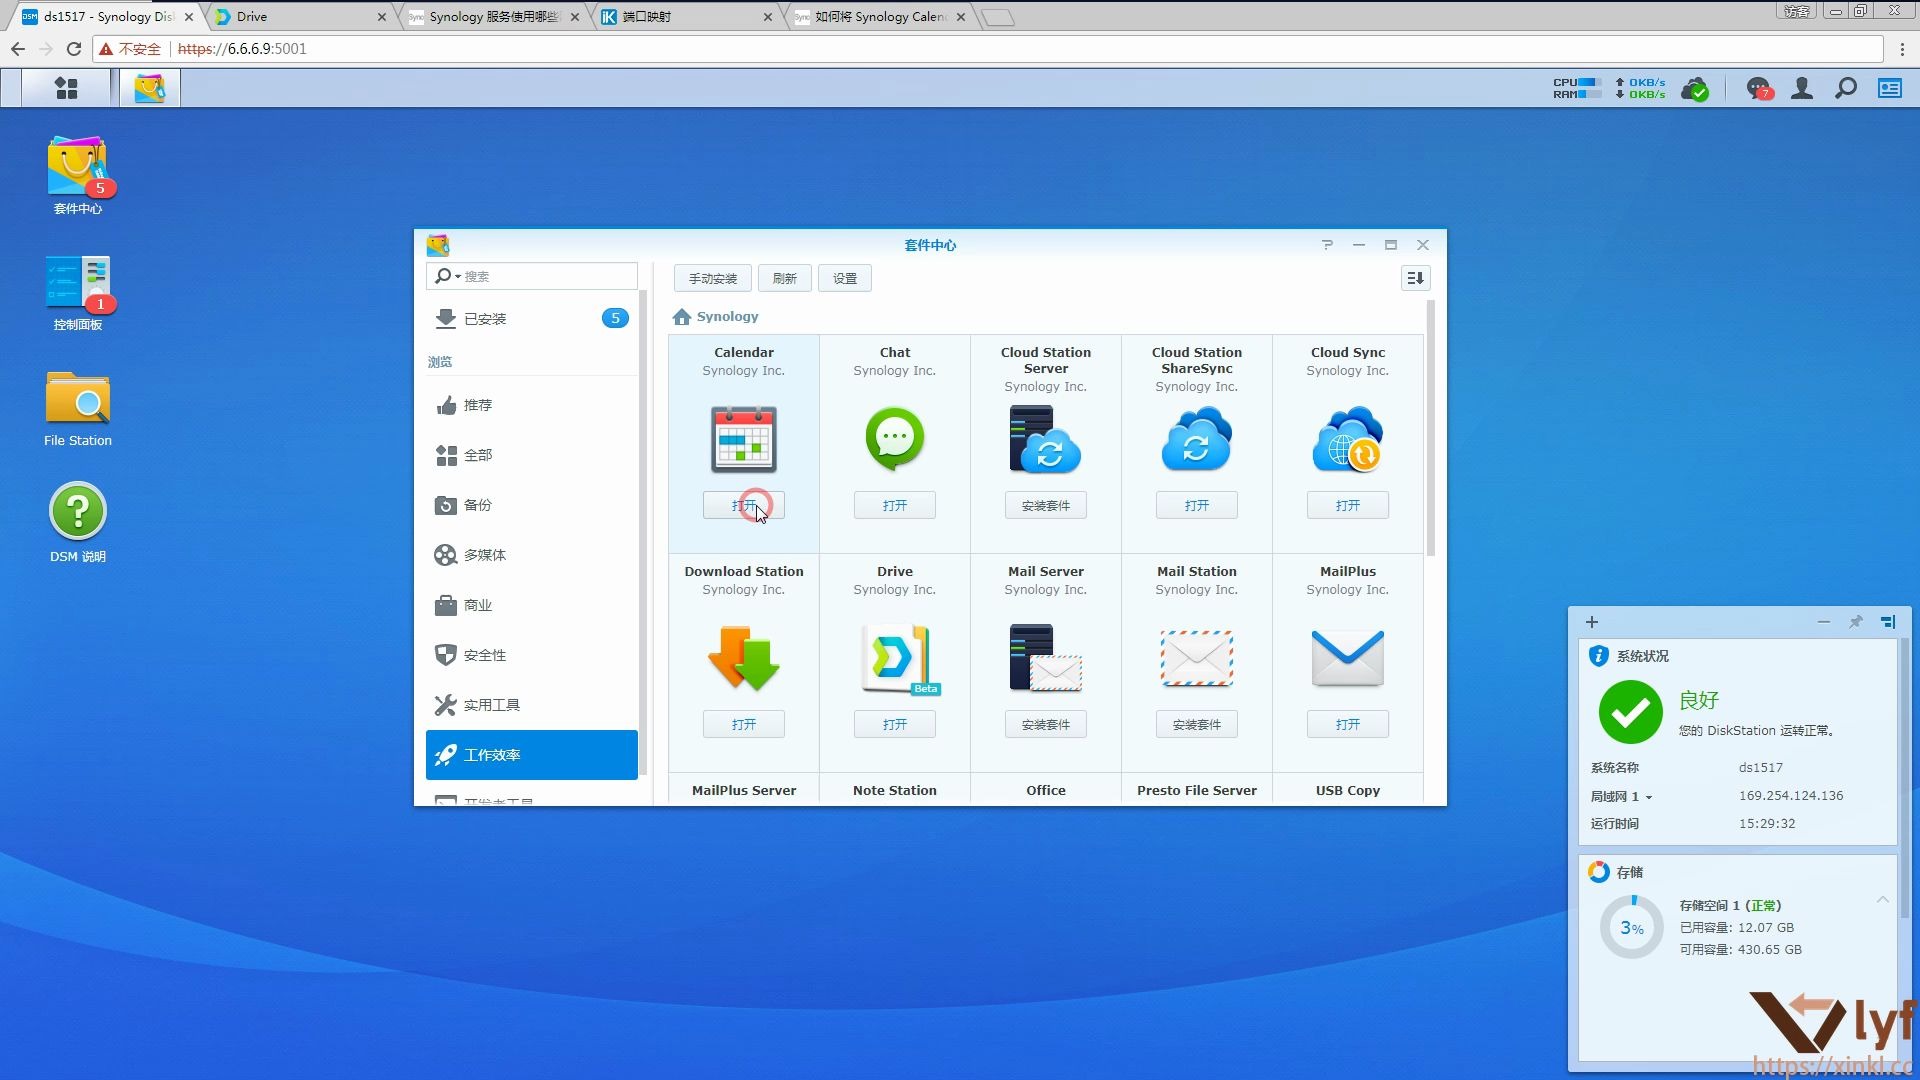The image size is (1920, 1080).
Task: Open 控制面板 desktop shortcut
Action: coord(78,292)
